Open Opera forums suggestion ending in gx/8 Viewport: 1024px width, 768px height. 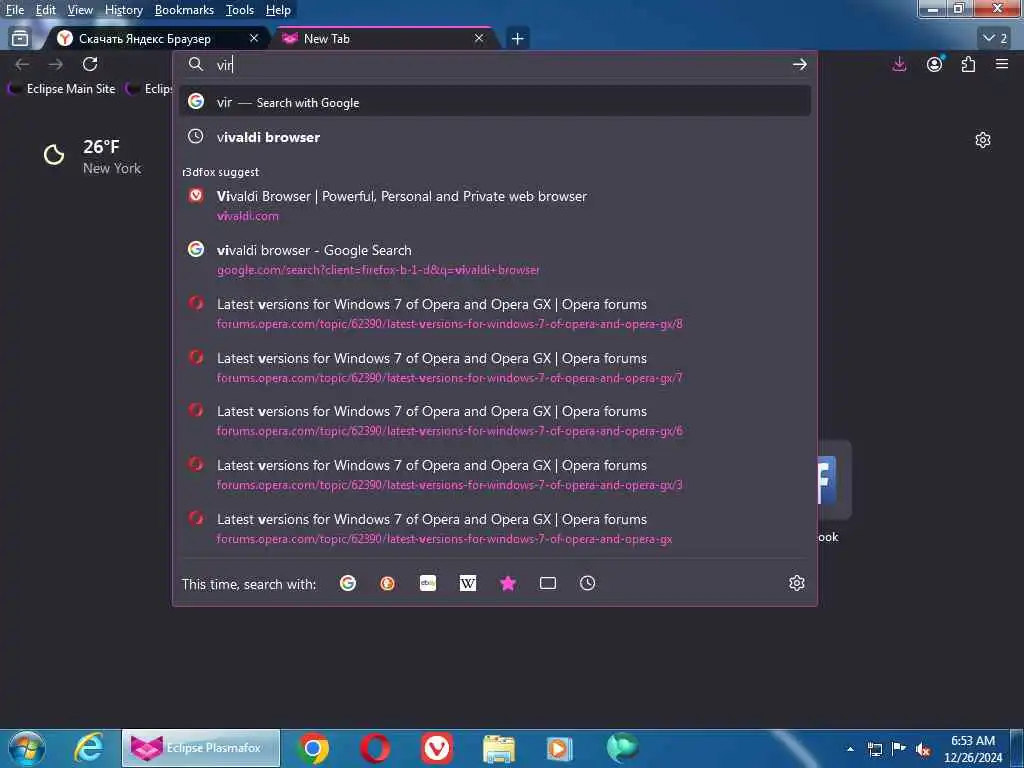coord(494,313)
